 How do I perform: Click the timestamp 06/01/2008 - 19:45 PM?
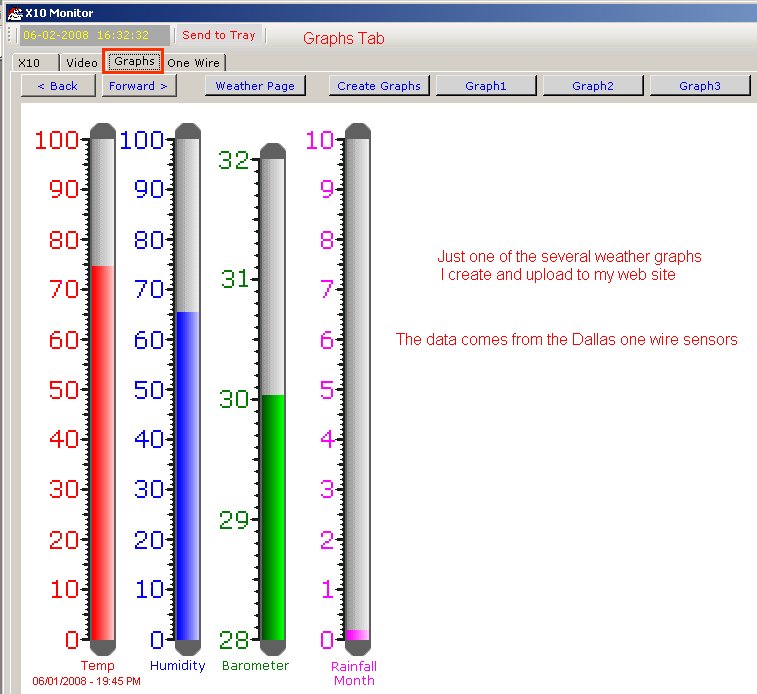tap(86, 681)
